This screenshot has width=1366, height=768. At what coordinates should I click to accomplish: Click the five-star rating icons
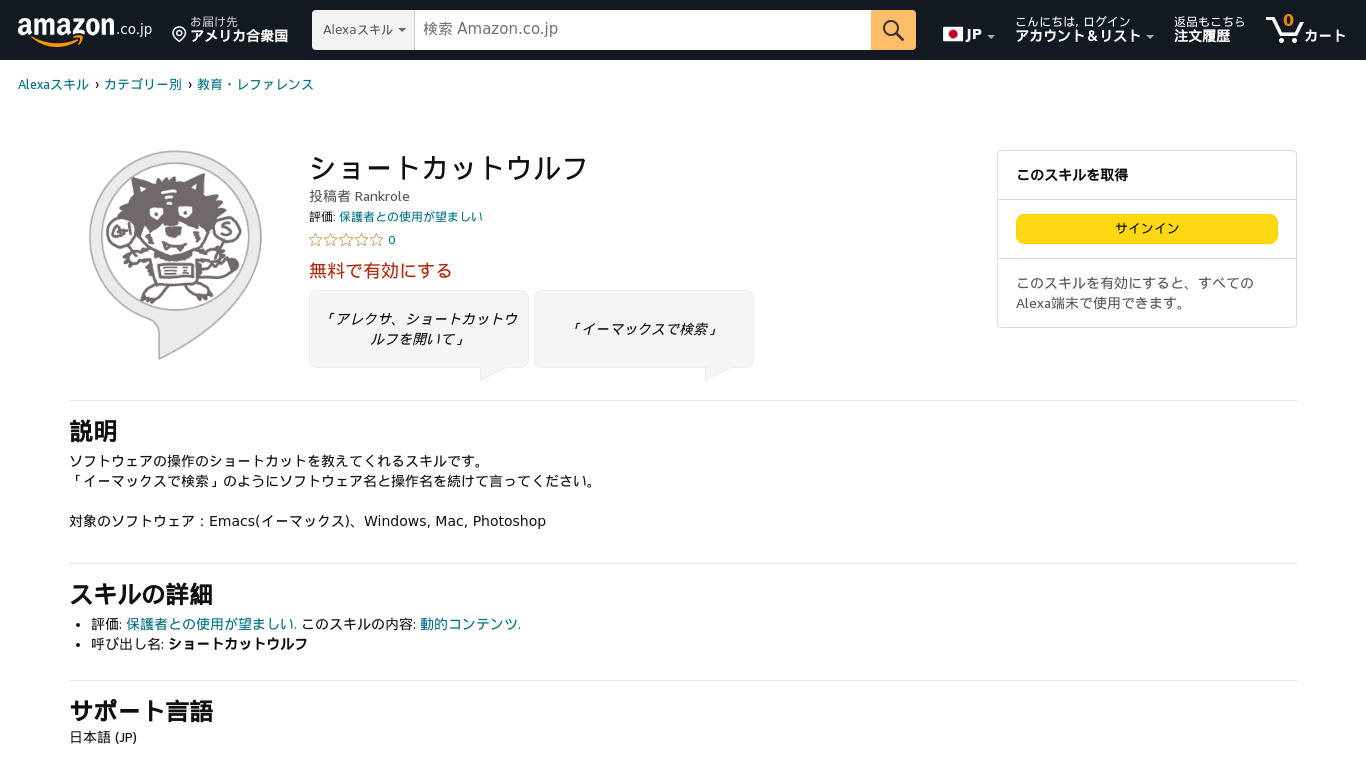coord(346,240)
